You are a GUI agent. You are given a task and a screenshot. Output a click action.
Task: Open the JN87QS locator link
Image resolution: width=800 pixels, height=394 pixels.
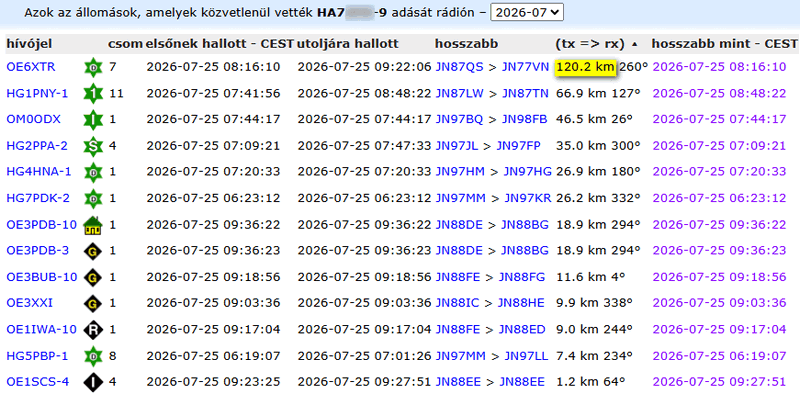coord(459,67)
